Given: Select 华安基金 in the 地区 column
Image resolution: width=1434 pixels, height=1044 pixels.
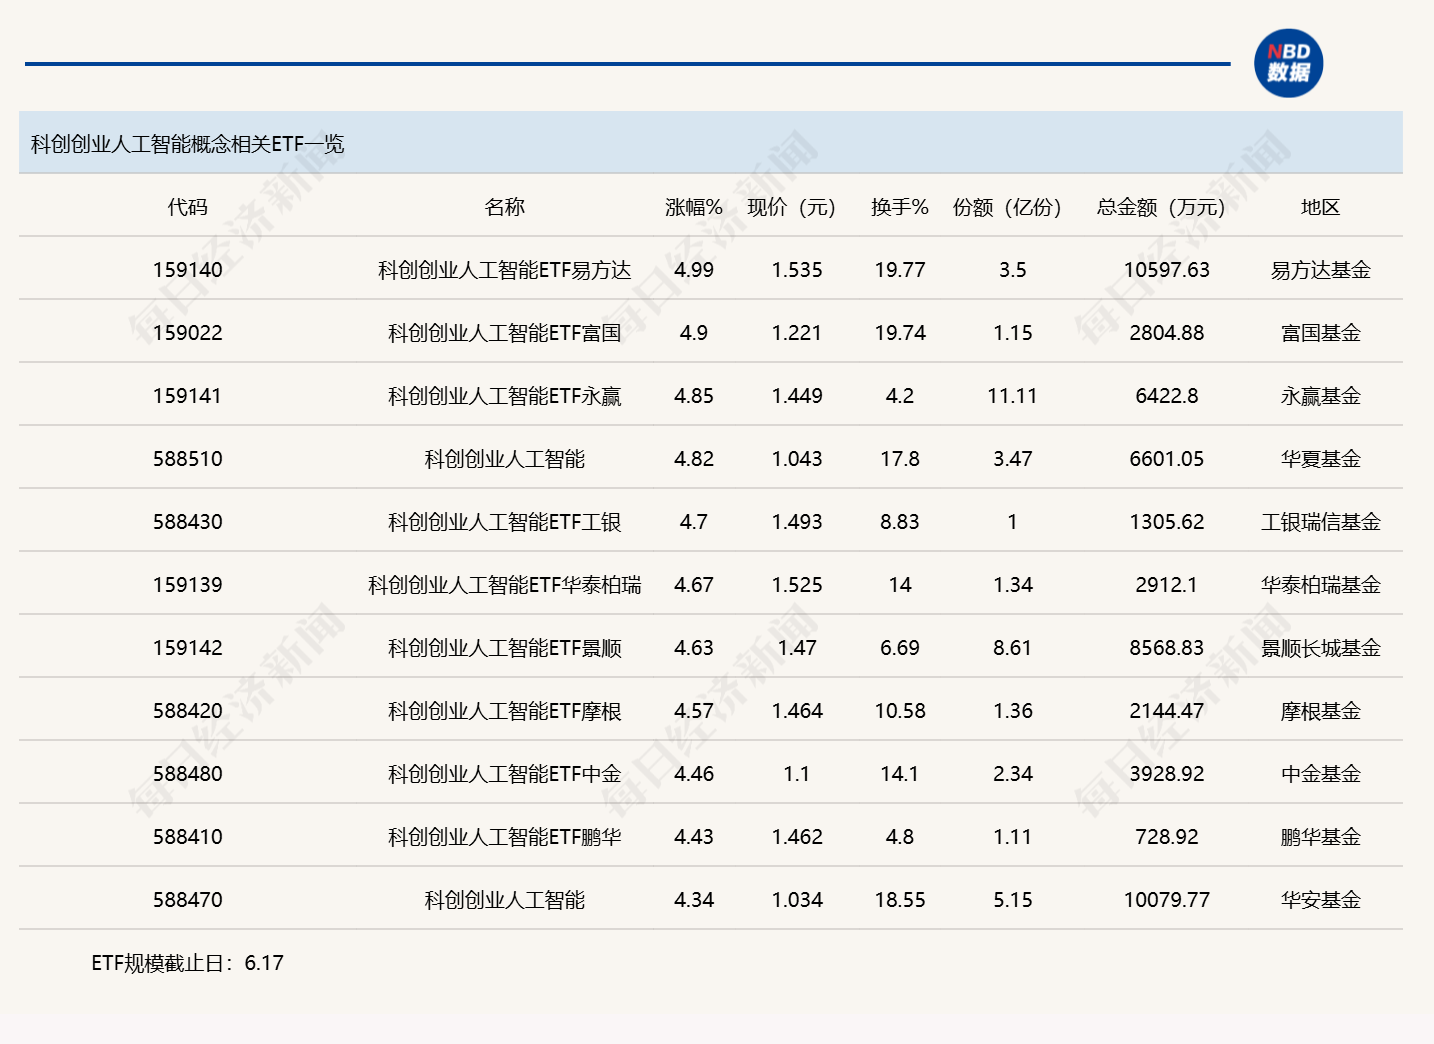Looking at the screenshot, I should click(1321, 900).
